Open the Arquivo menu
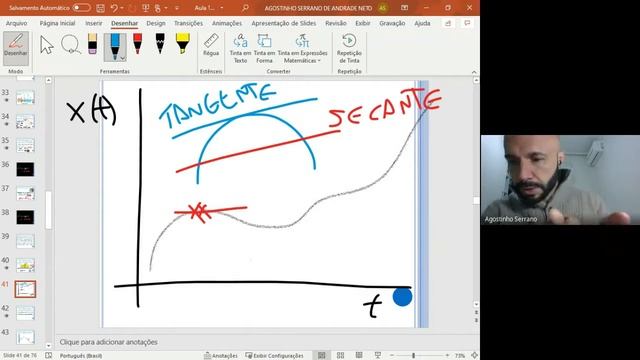640x360 pixels. 16,23
